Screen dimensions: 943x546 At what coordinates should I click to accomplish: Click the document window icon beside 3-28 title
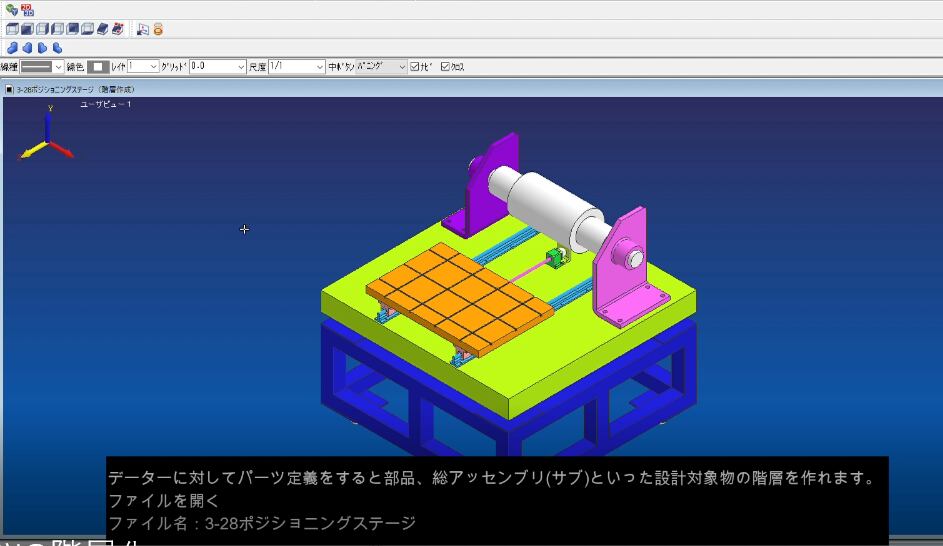(x=9, y=90)
